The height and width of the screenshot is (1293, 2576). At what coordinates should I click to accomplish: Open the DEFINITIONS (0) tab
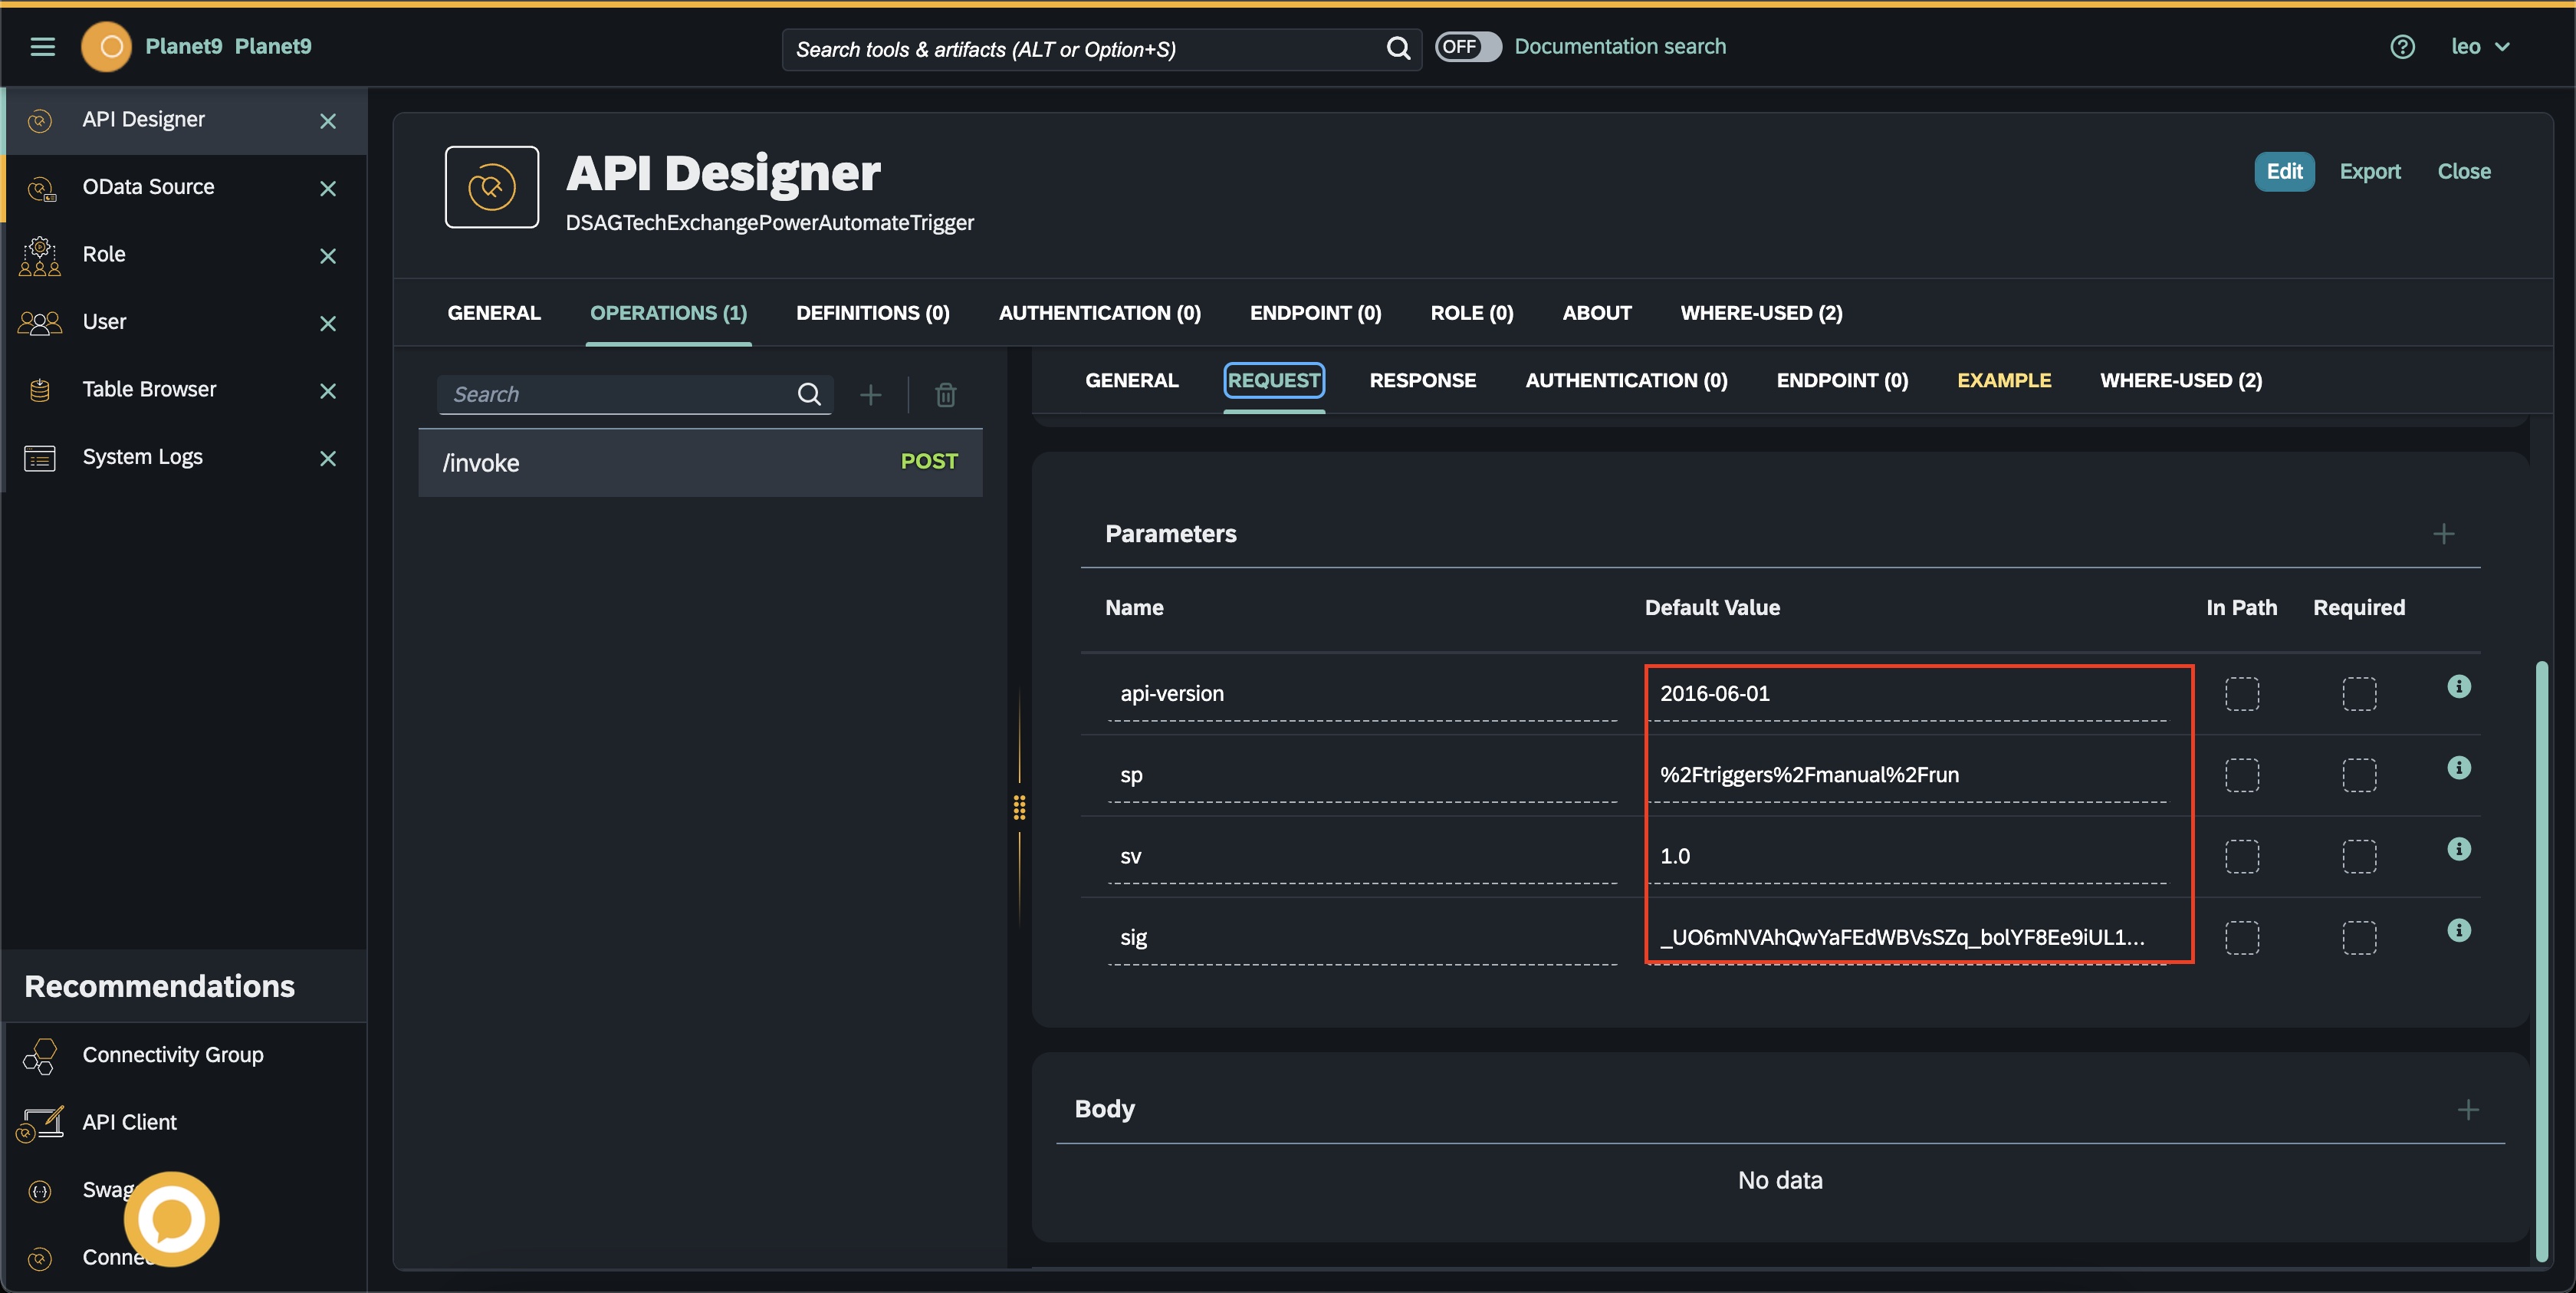[872, 313]
